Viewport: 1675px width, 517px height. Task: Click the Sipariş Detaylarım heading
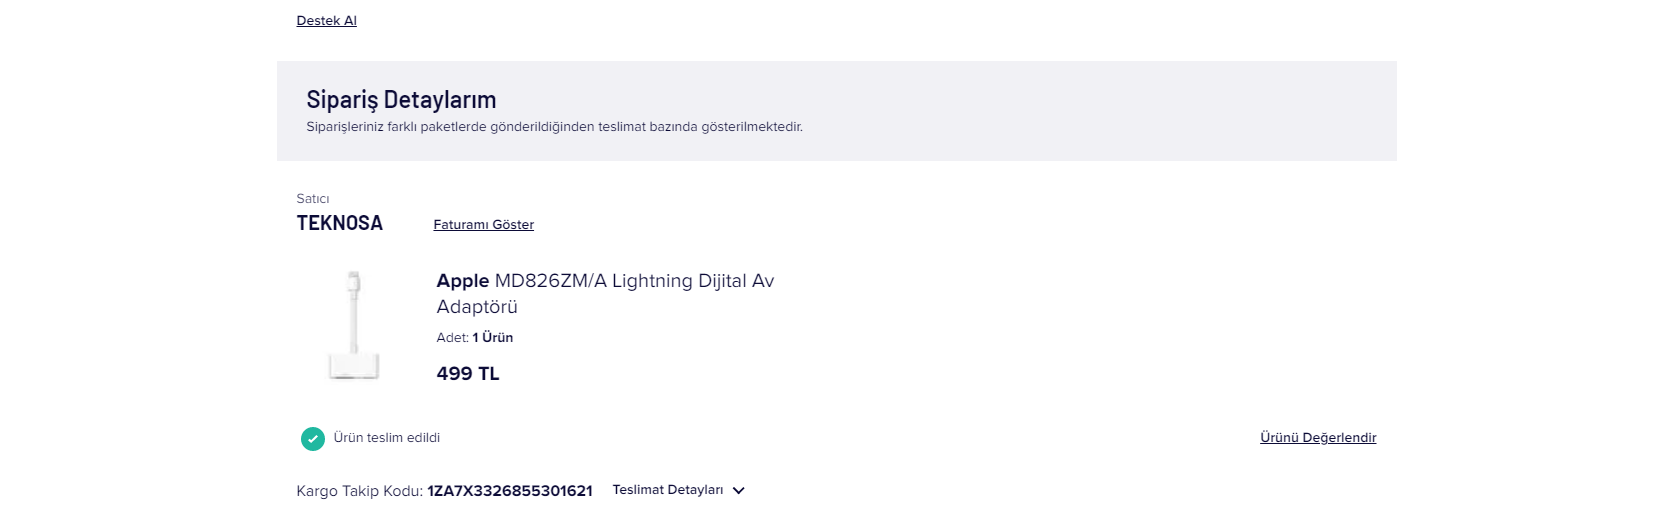[401, 99]
